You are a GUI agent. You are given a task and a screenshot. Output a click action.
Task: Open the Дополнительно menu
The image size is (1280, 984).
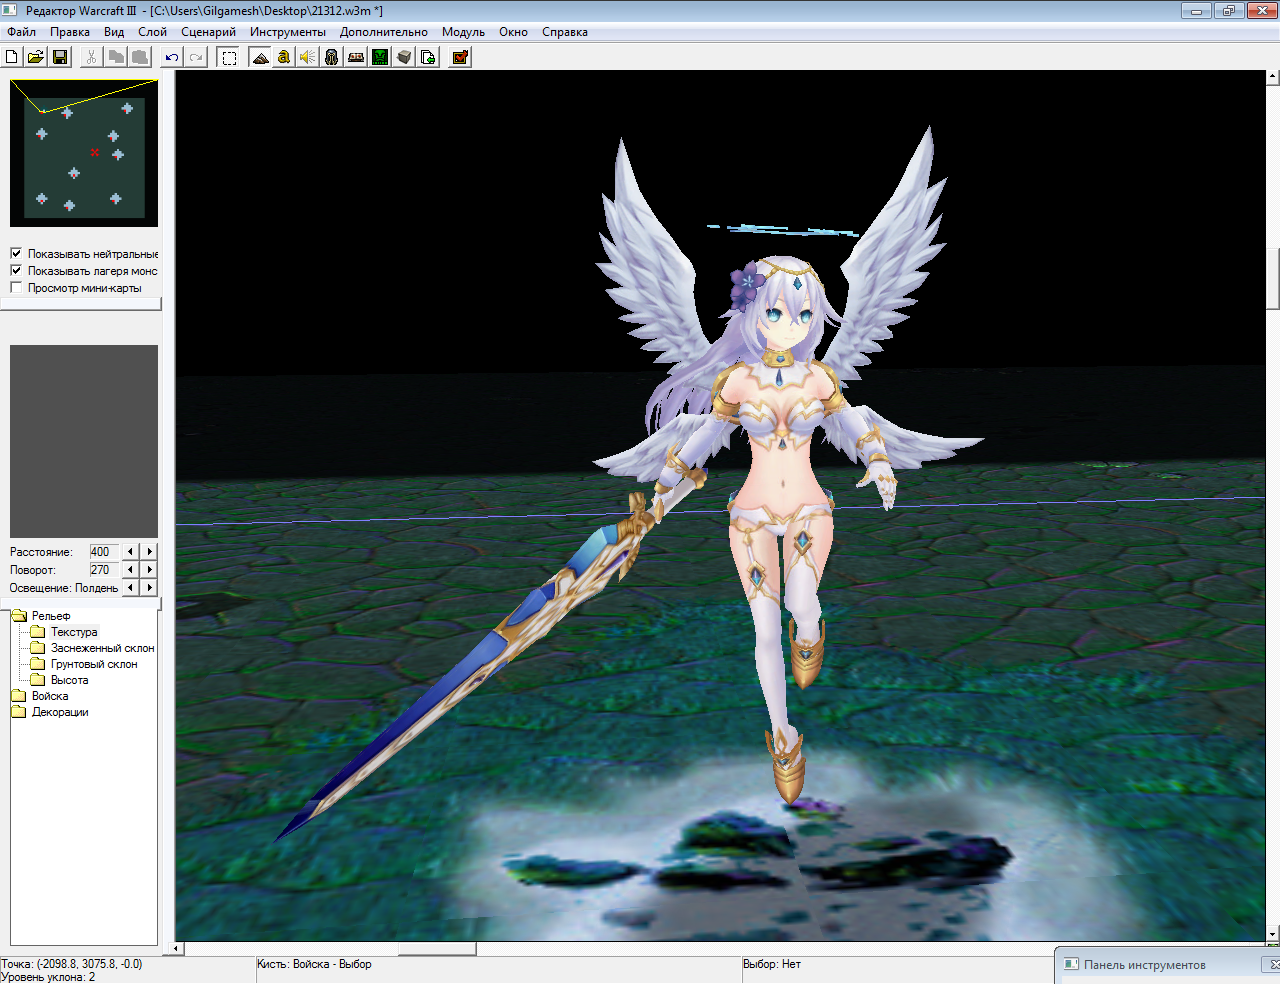[383, 32]
